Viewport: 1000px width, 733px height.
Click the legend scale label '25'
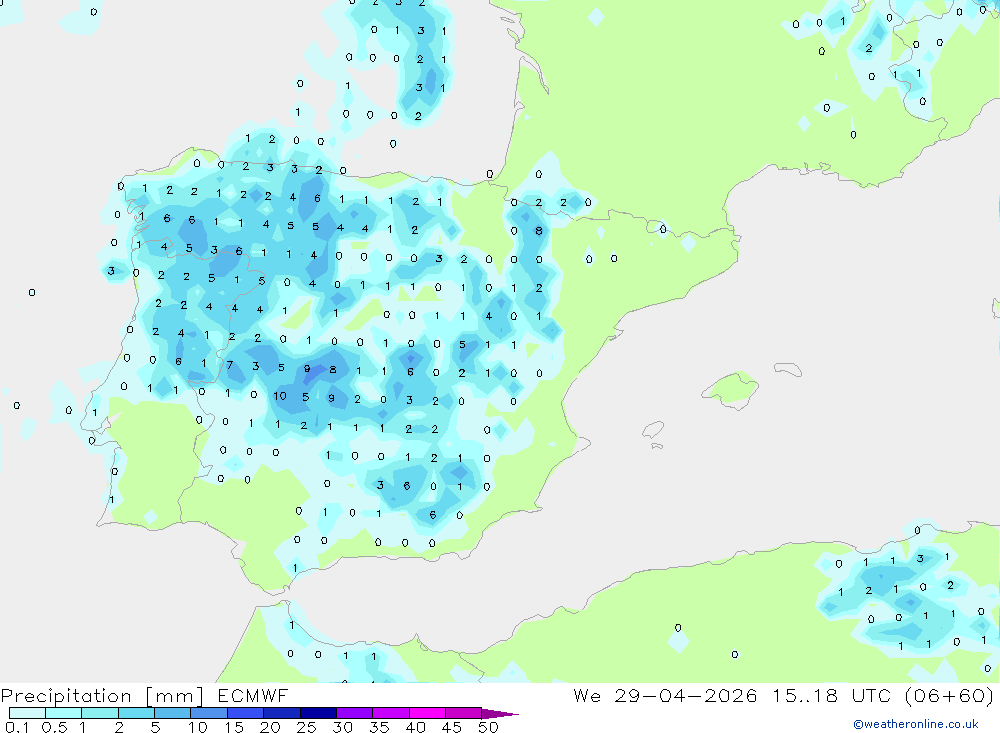pyautogui.click(x=306, y=727)
